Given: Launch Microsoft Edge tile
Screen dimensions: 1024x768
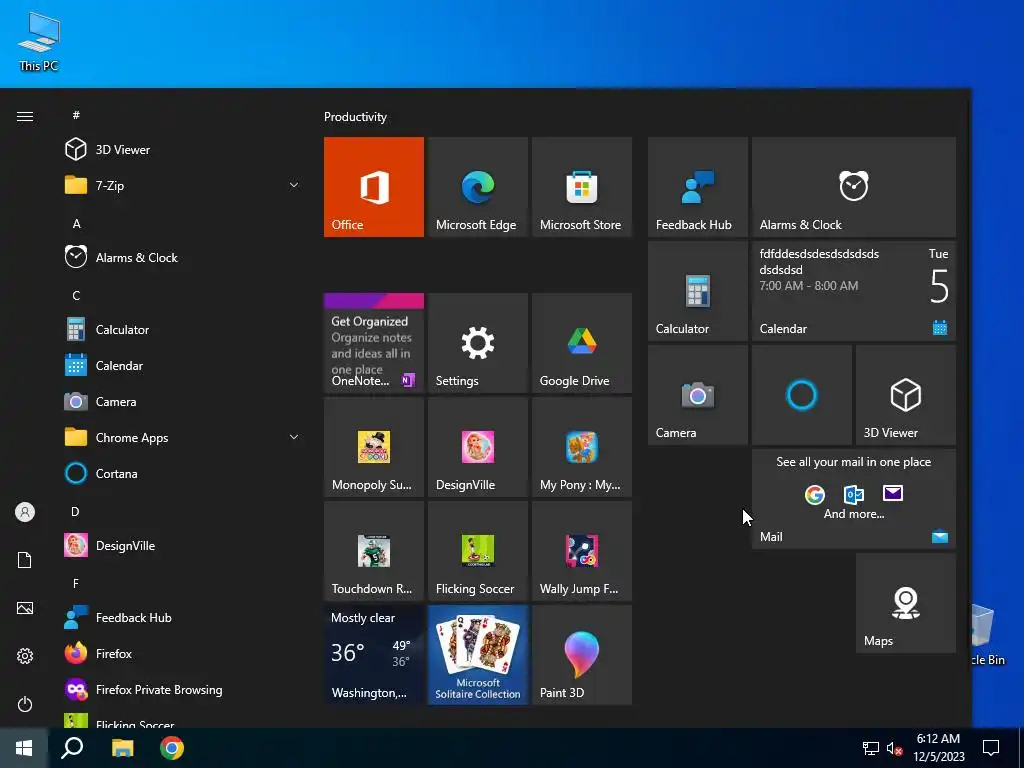Looking at the screenshot, I should pyautogui.click(x=477, y=187).
